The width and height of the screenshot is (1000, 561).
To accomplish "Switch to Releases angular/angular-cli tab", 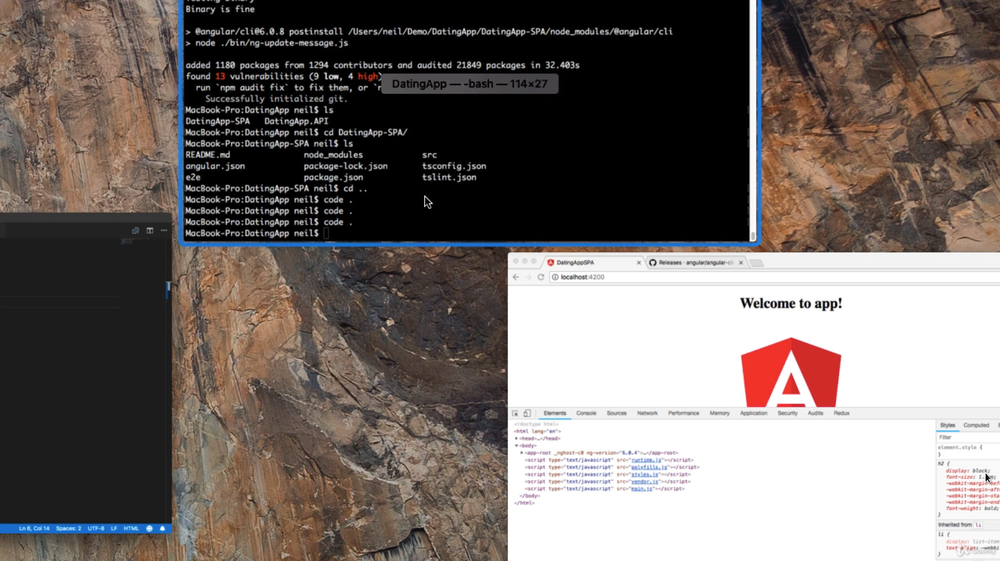I will click(x=695, y=263).
